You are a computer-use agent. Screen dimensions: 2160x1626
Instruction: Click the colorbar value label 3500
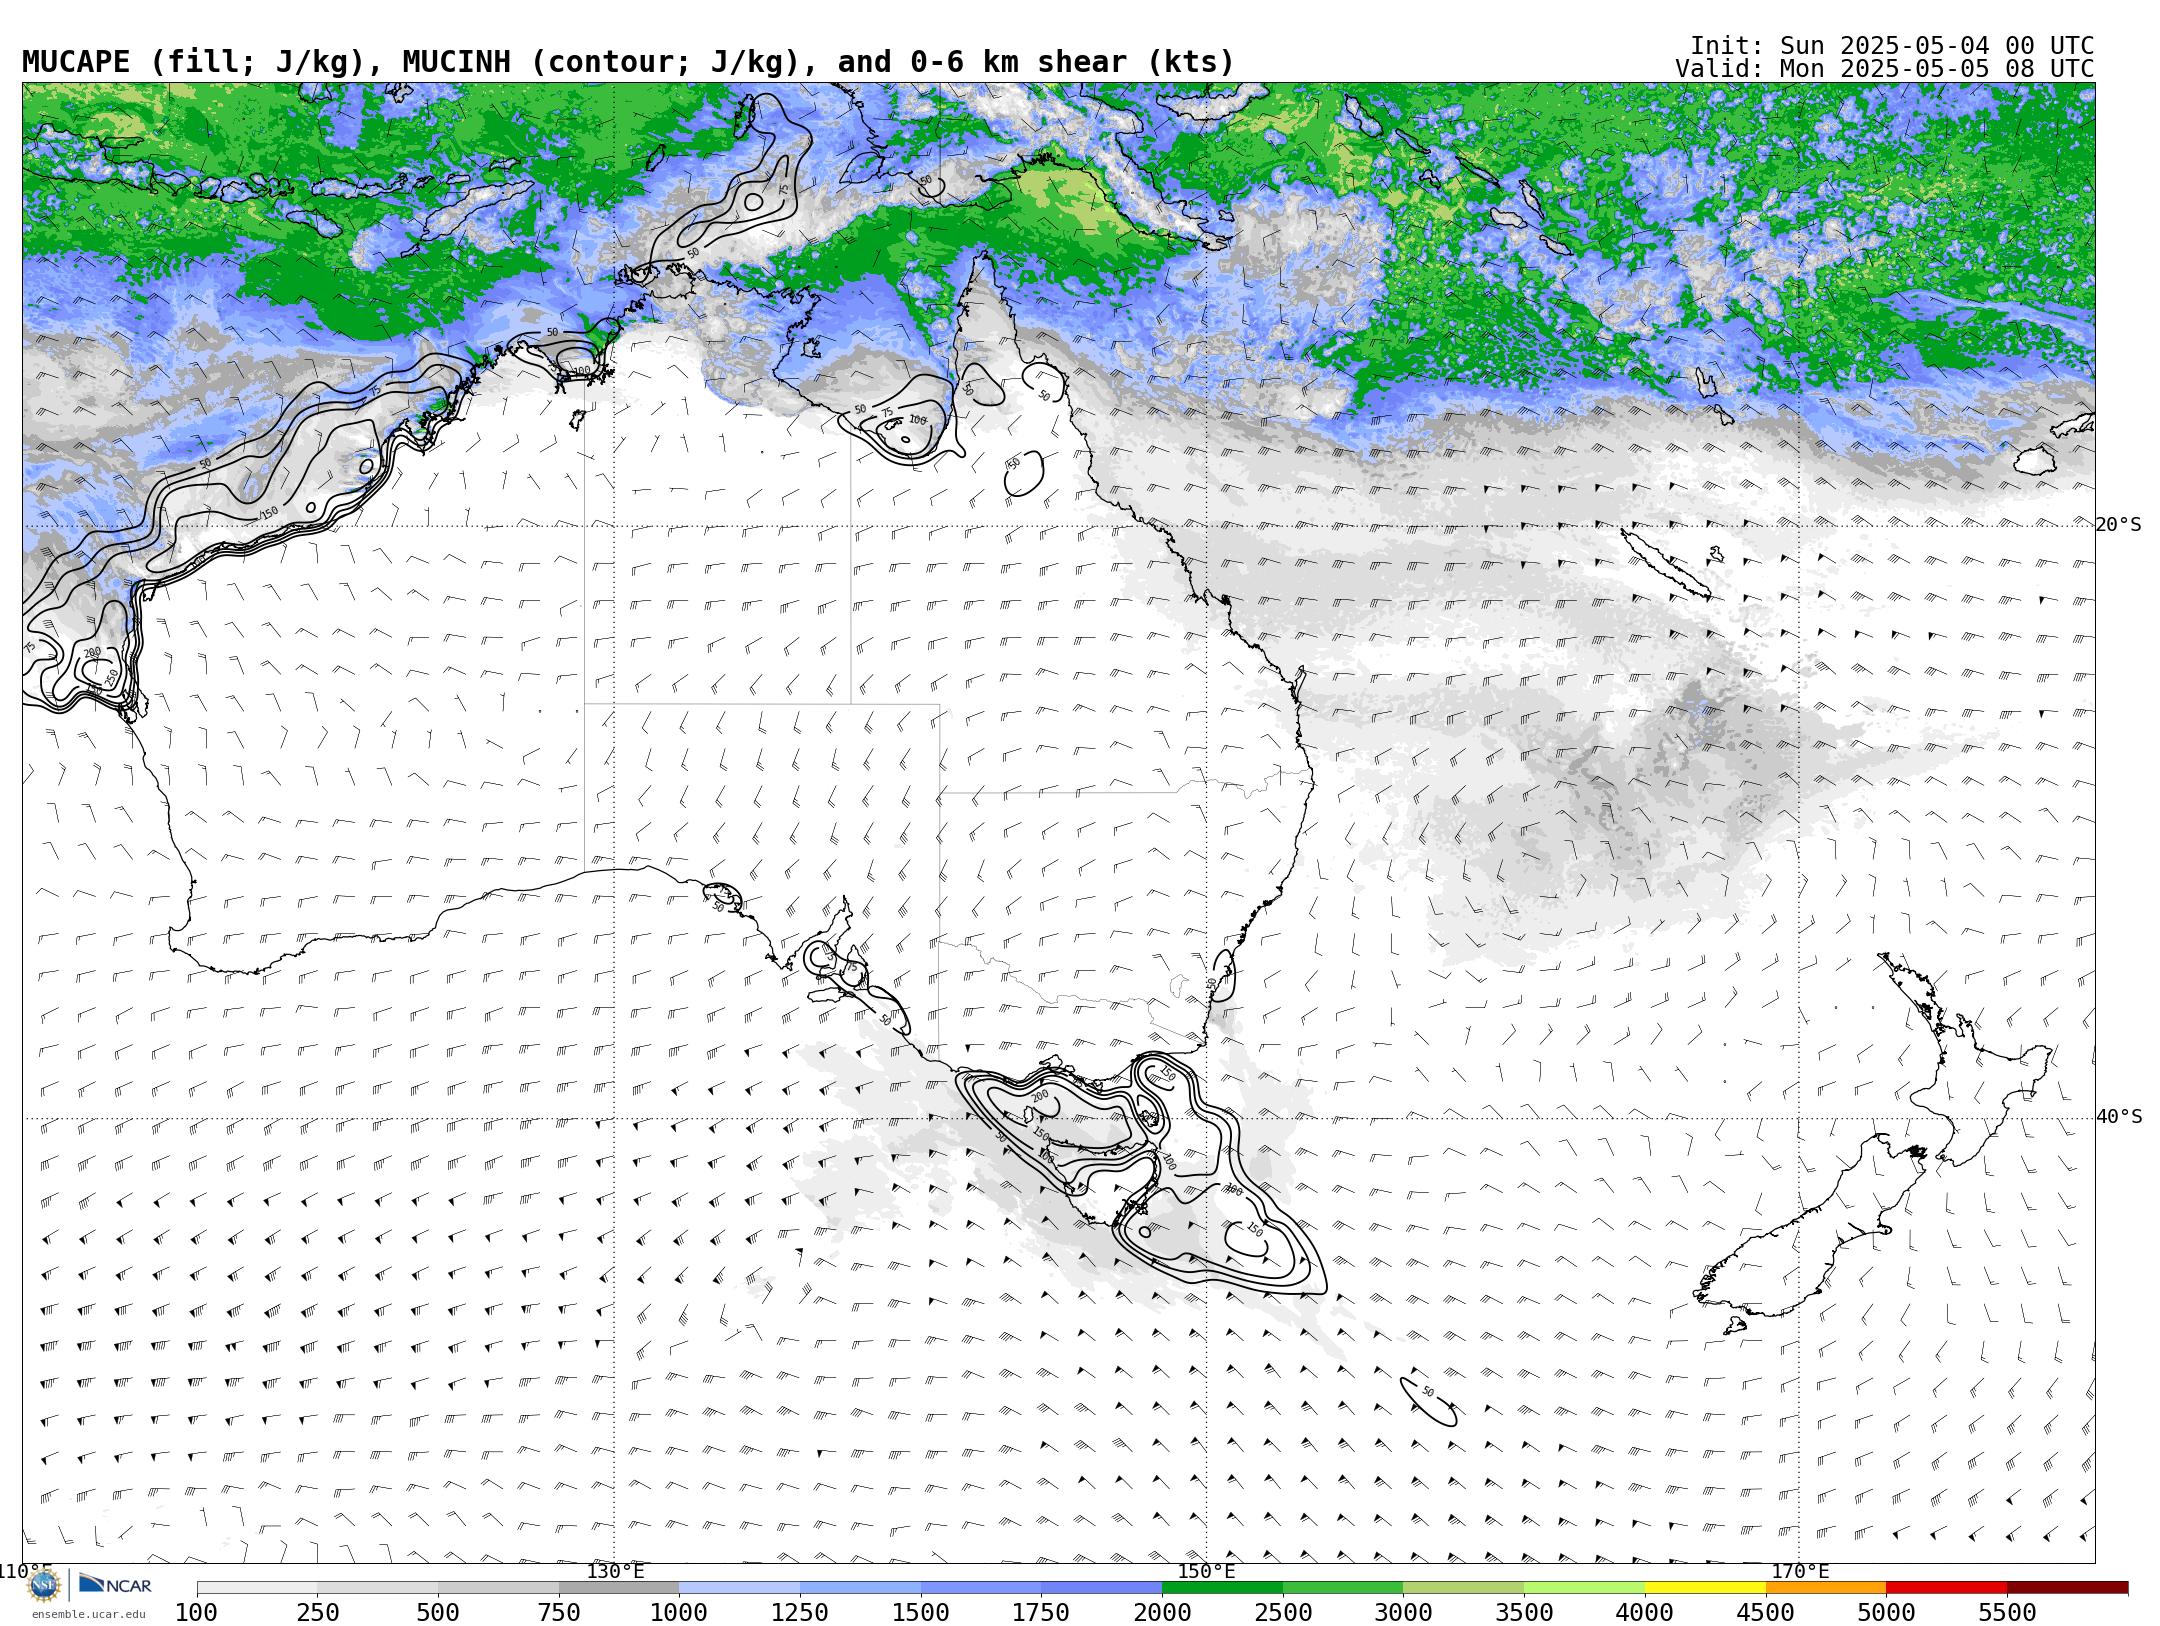(x=1525, y=1613)
